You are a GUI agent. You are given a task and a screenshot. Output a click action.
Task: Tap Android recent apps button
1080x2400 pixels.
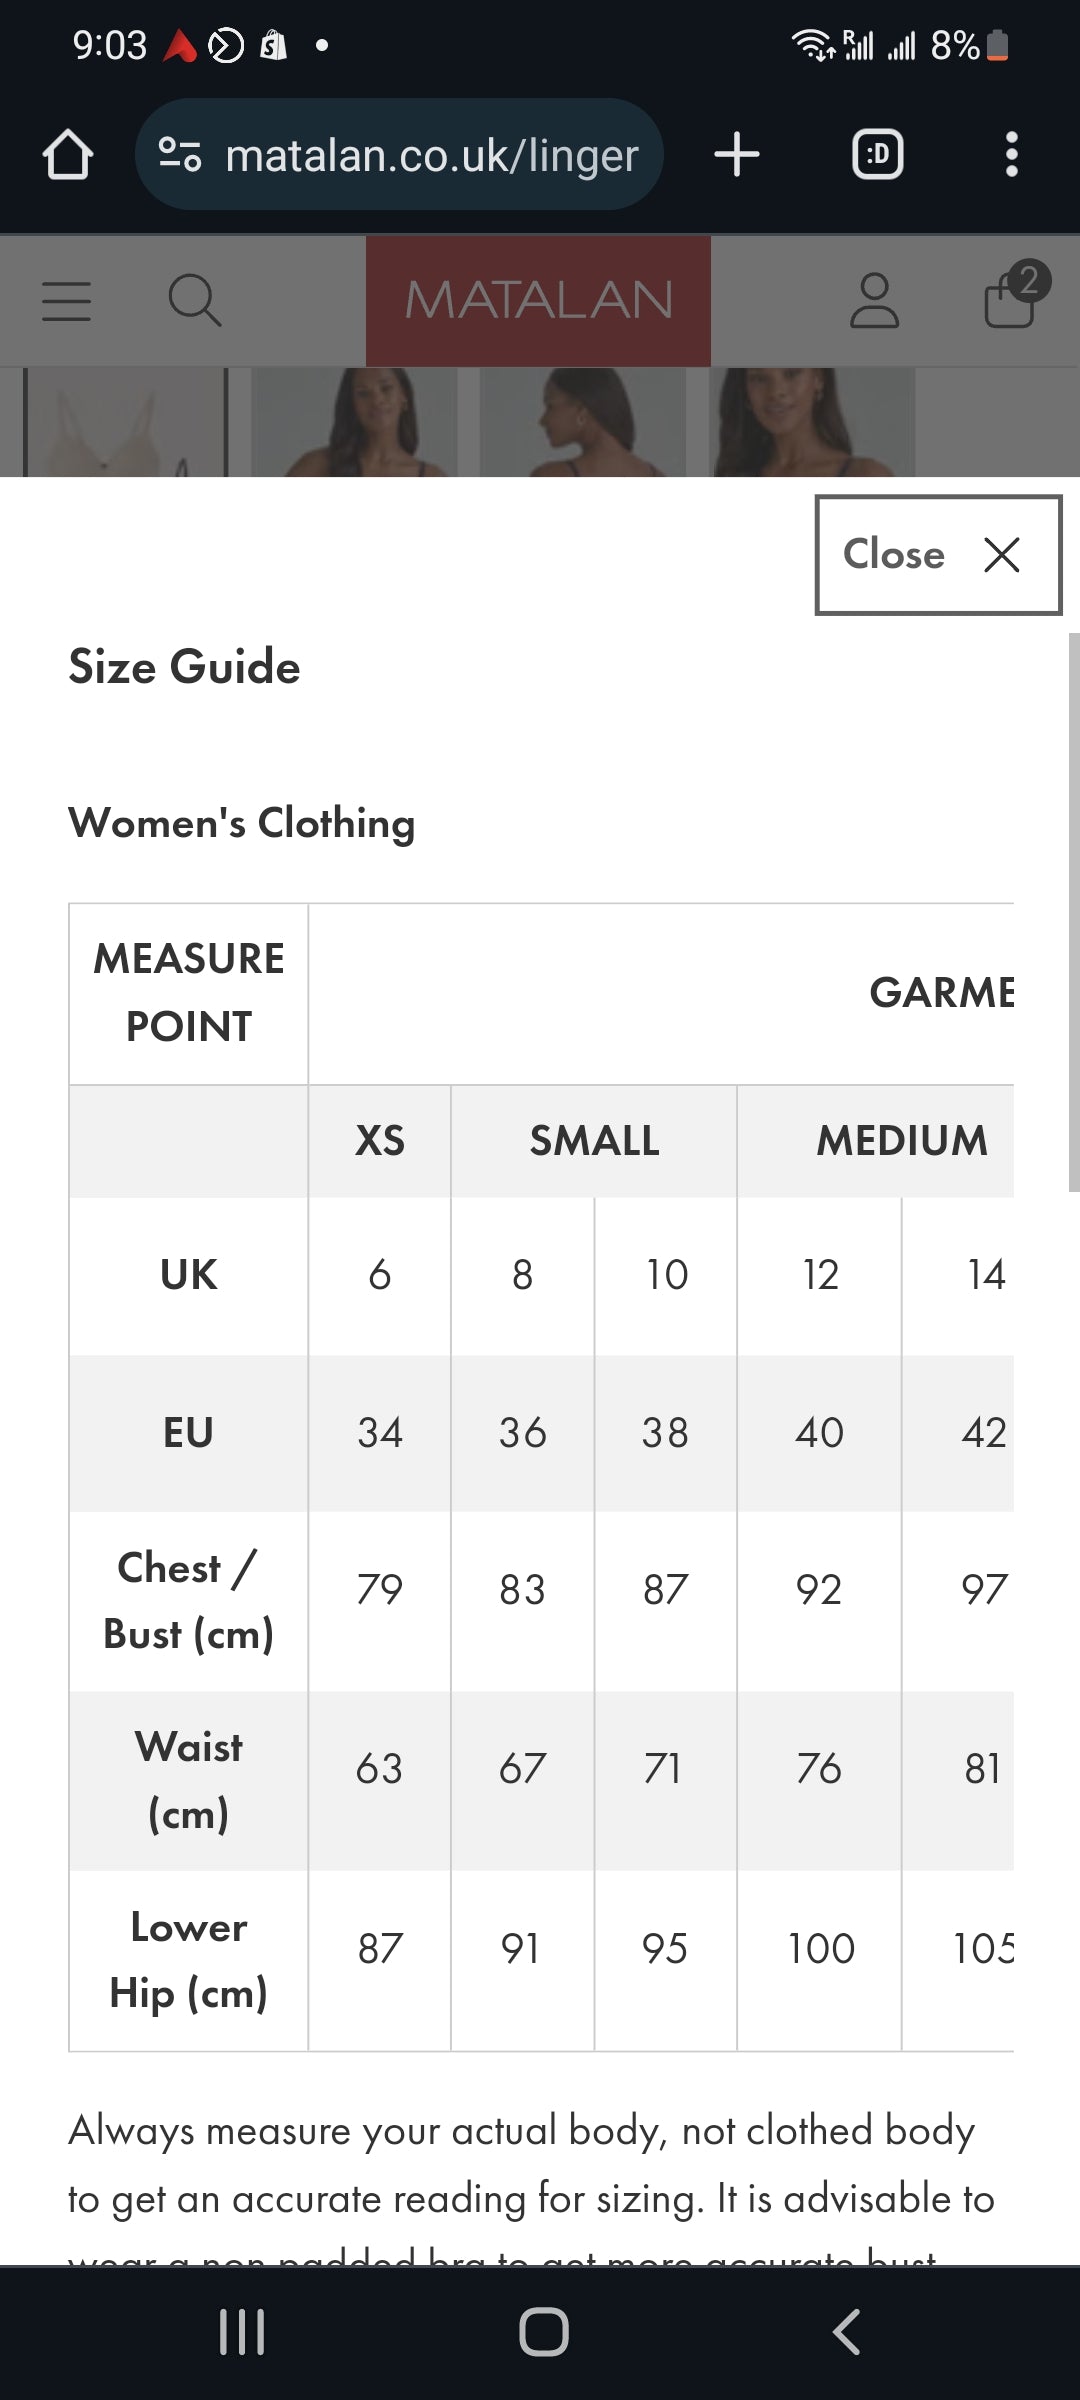(x=242, y=2332)
